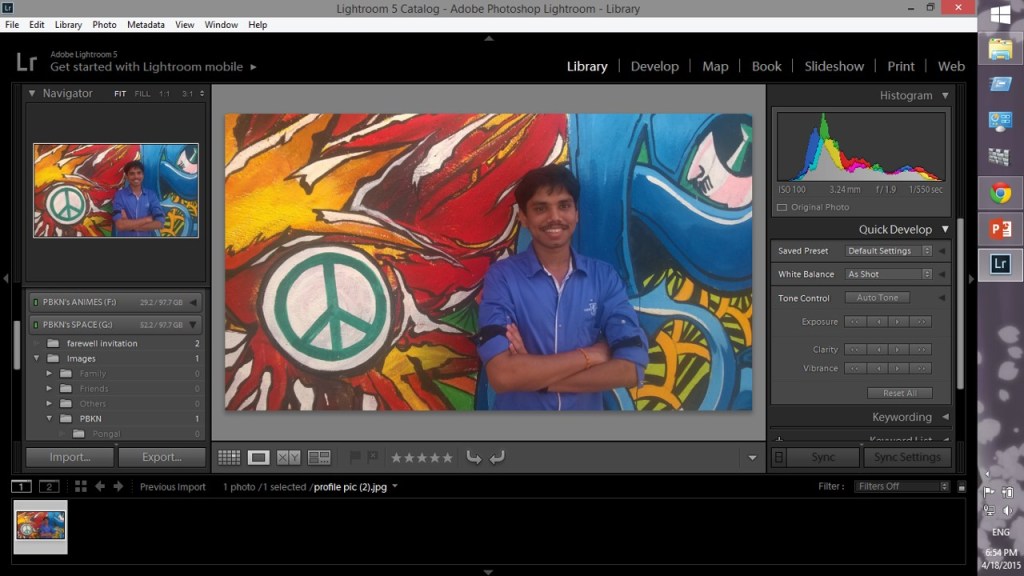Screen dimensions: 1024x576
Task: Open the White Balance dropdown
Action: coord(888,274)
